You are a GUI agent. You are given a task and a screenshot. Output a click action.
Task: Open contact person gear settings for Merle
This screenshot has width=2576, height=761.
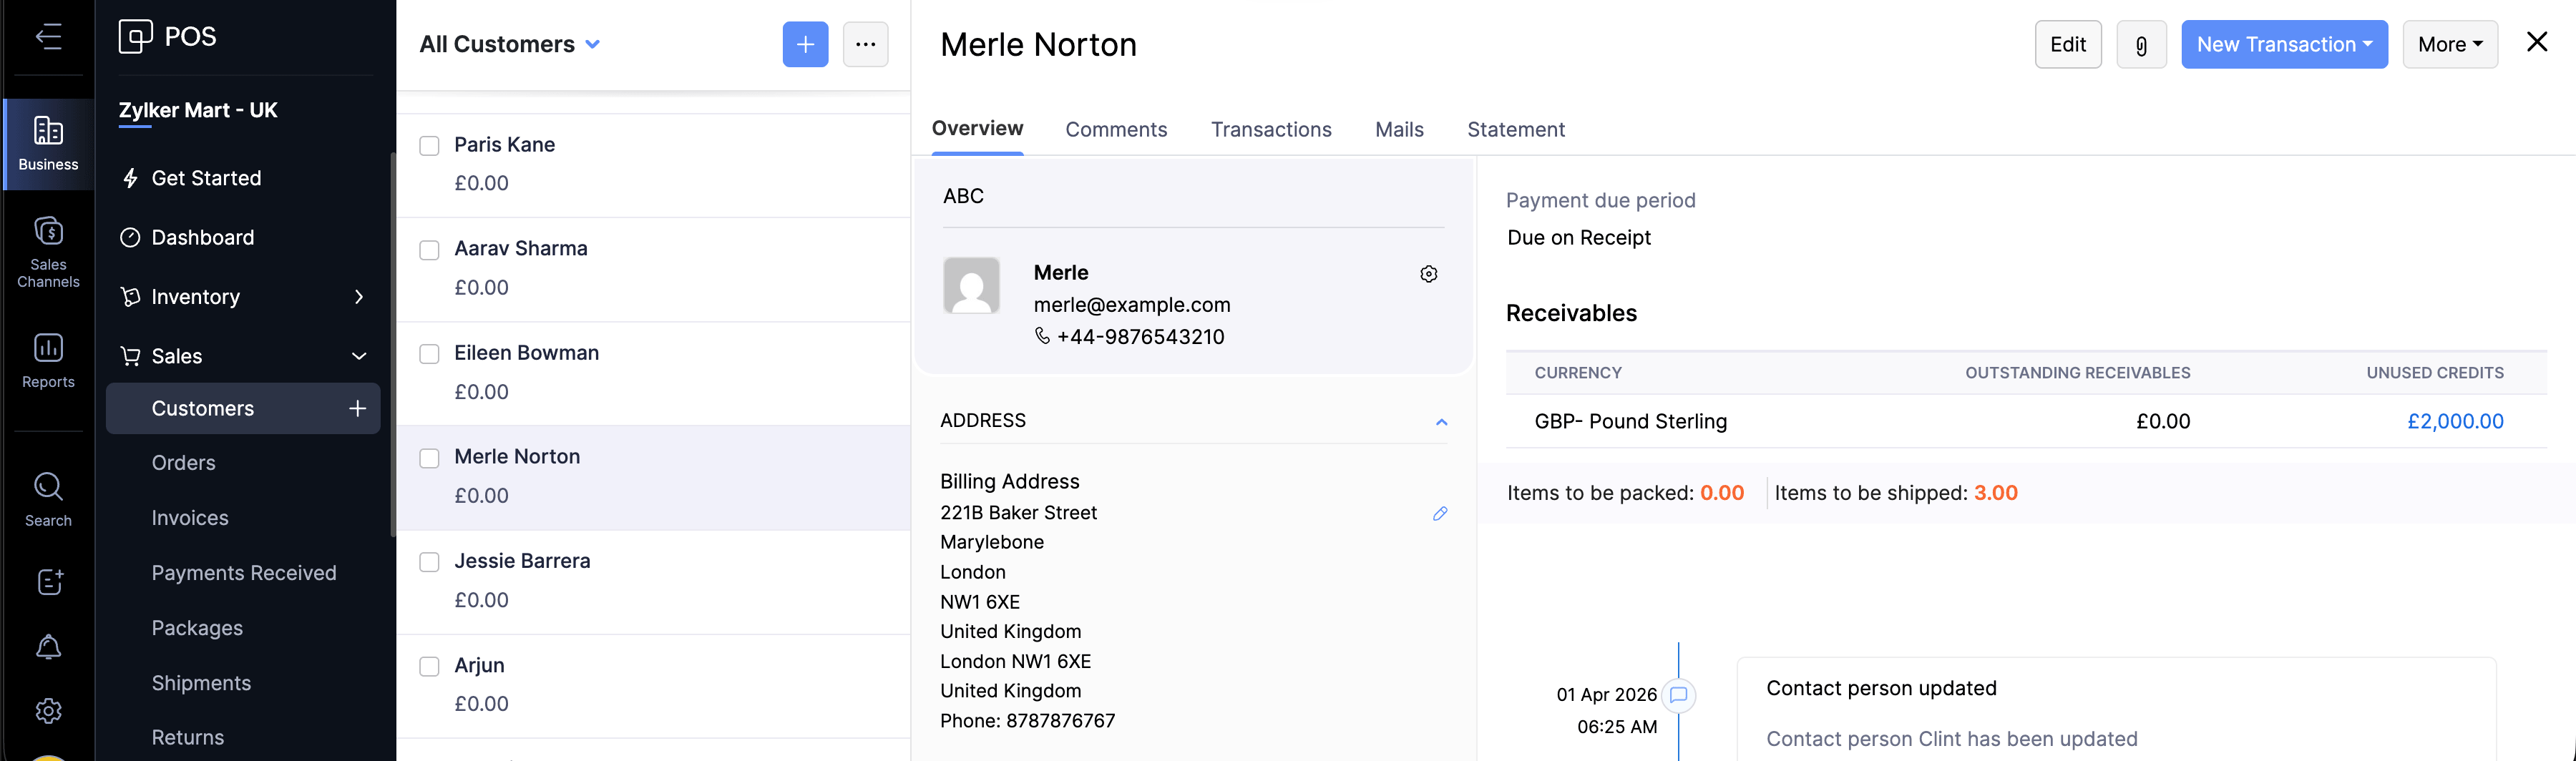(x=1429, y=274)
